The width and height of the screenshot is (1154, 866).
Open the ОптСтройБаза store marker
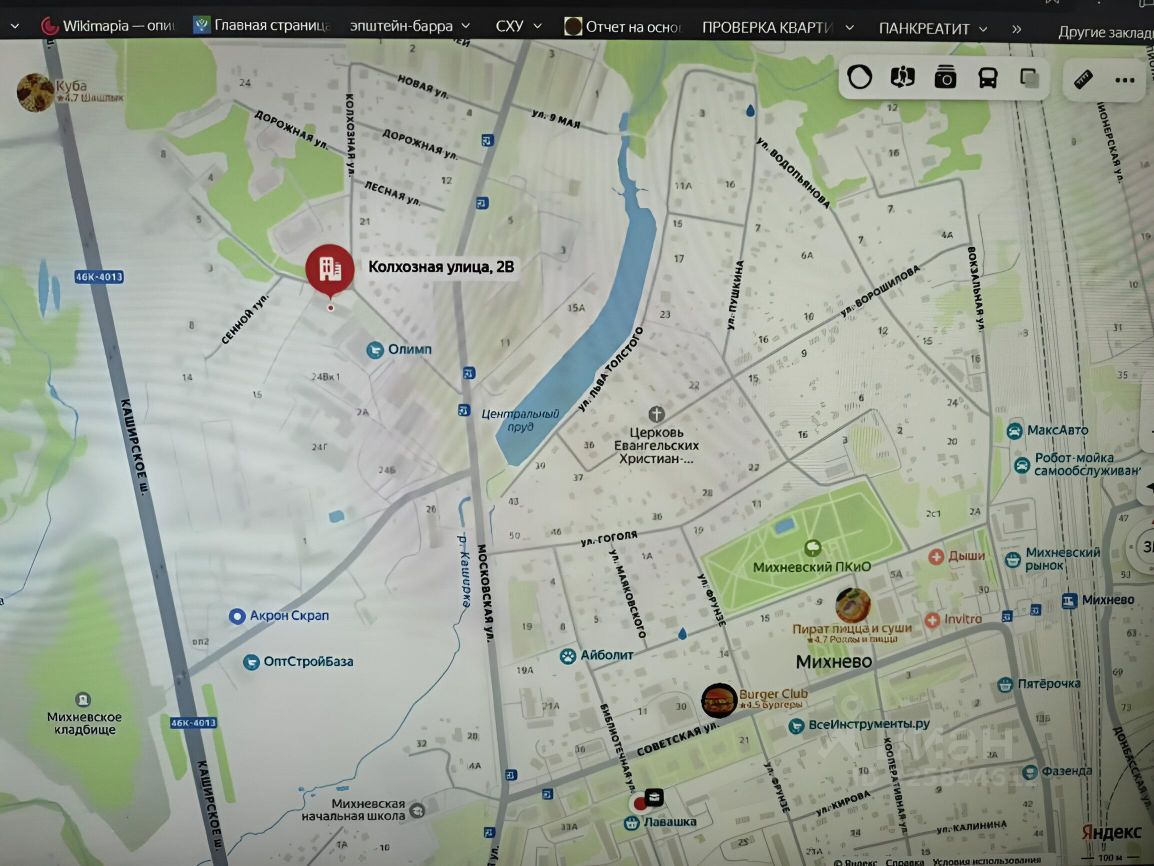pos(251,662)
